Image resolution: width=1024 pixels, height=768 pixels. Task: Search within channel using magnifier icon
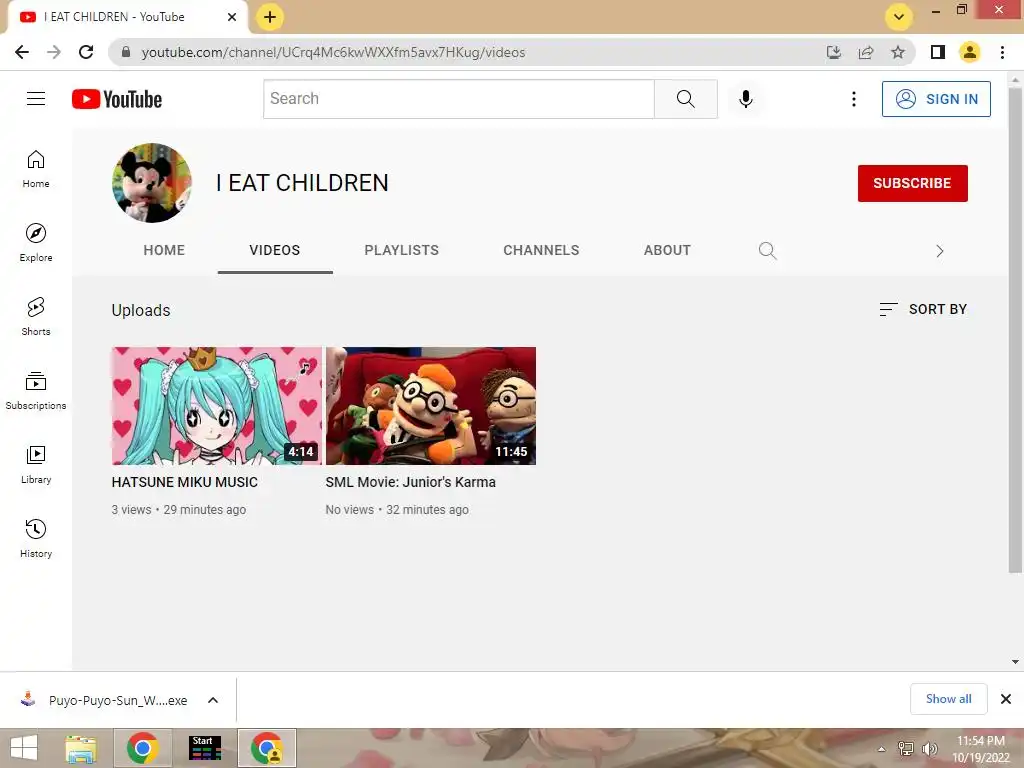[767, 251]
